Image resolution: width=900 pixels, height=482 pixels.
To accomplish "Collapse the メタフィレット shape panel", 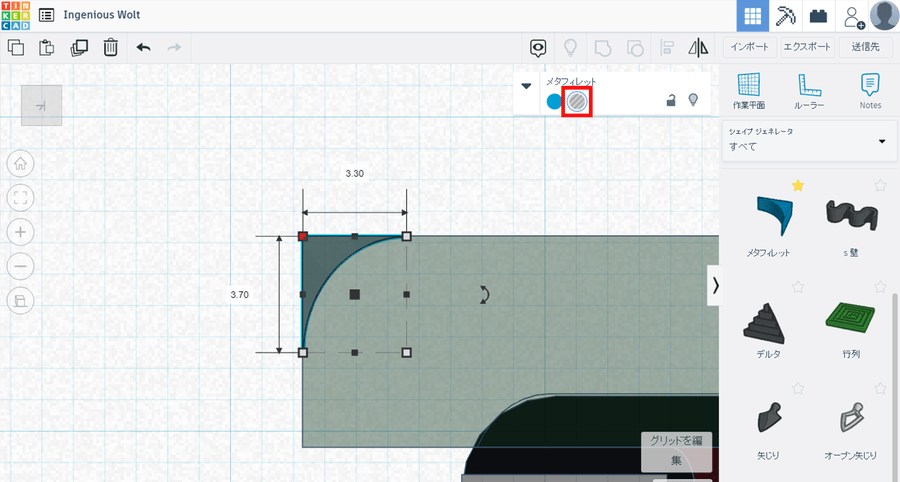I will (x=527, y=86).
